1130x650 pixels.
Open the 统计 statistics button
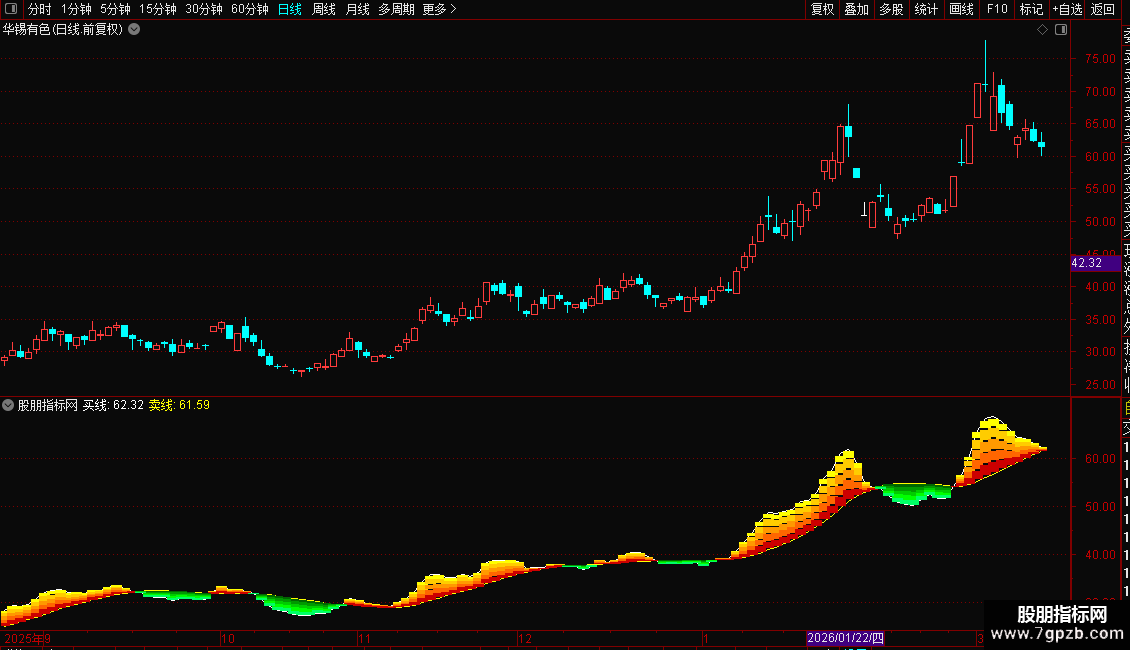coord(926,9)
